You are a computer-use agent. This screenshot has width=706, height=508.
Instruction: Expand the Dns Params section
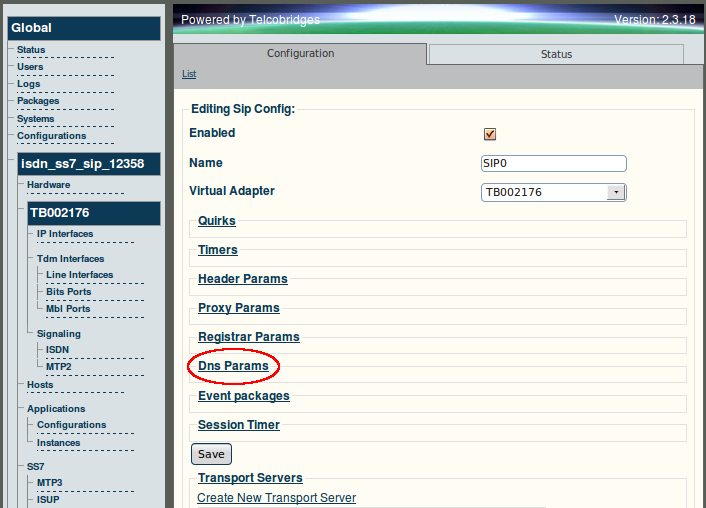tap(233, 366)
